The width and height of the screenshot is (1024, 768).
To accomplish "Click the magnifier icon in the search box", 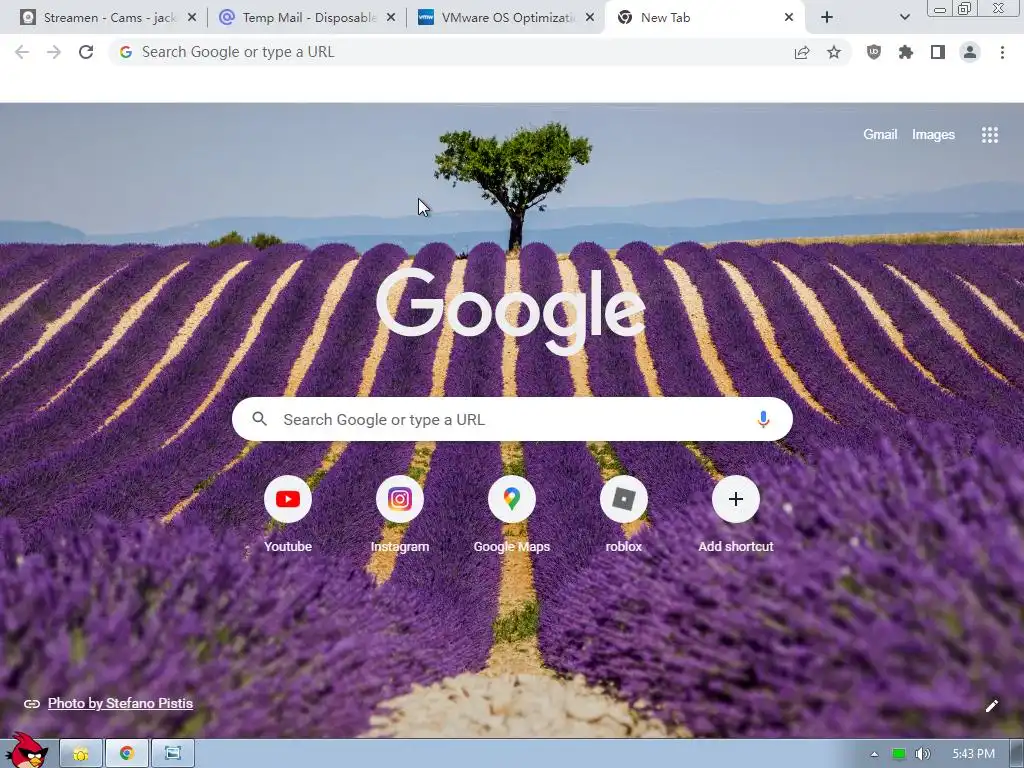I will coord(259,419).
